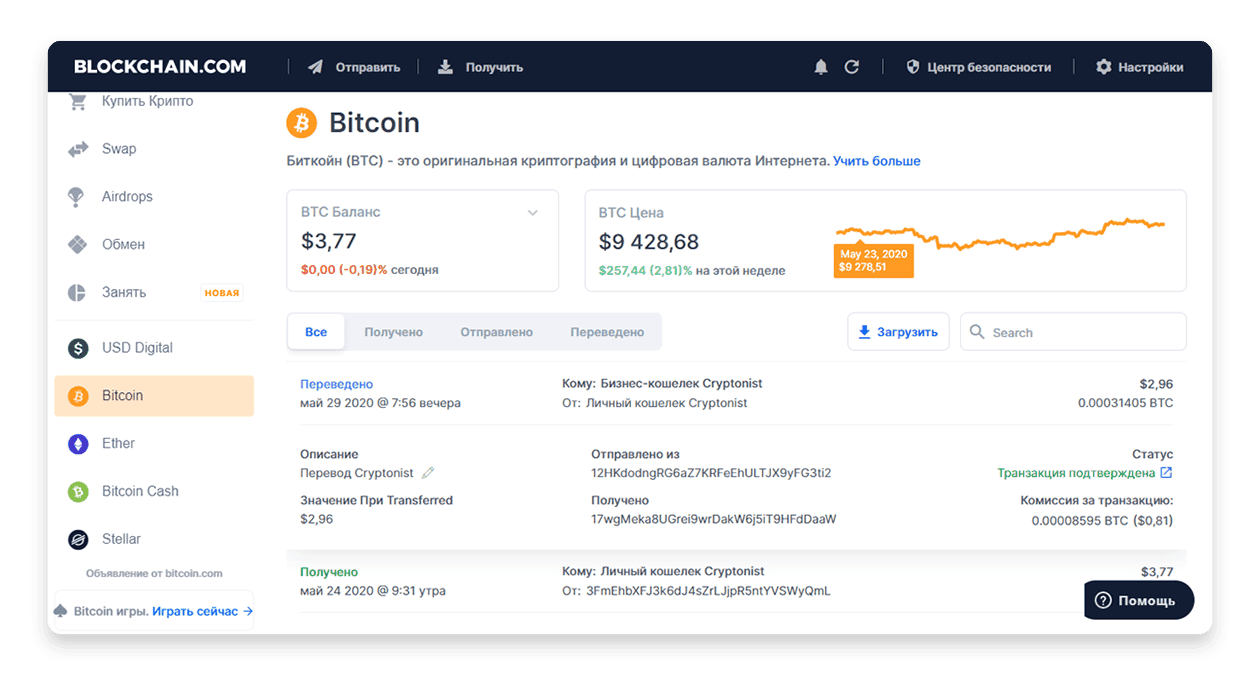Click 'Получить' in the top bar
The height and width of the screenshot is (675, 1260).
(494, 67)
